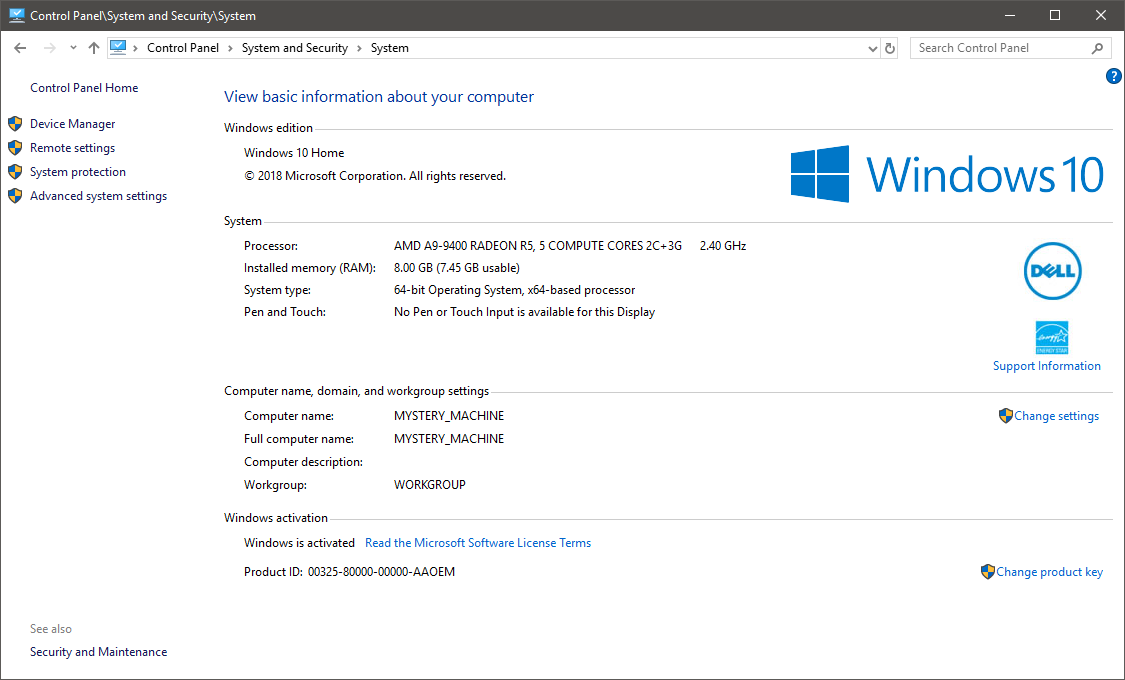The image size is (1125, 680).
Task: Open Support Information link
Action: [1046, 366]
